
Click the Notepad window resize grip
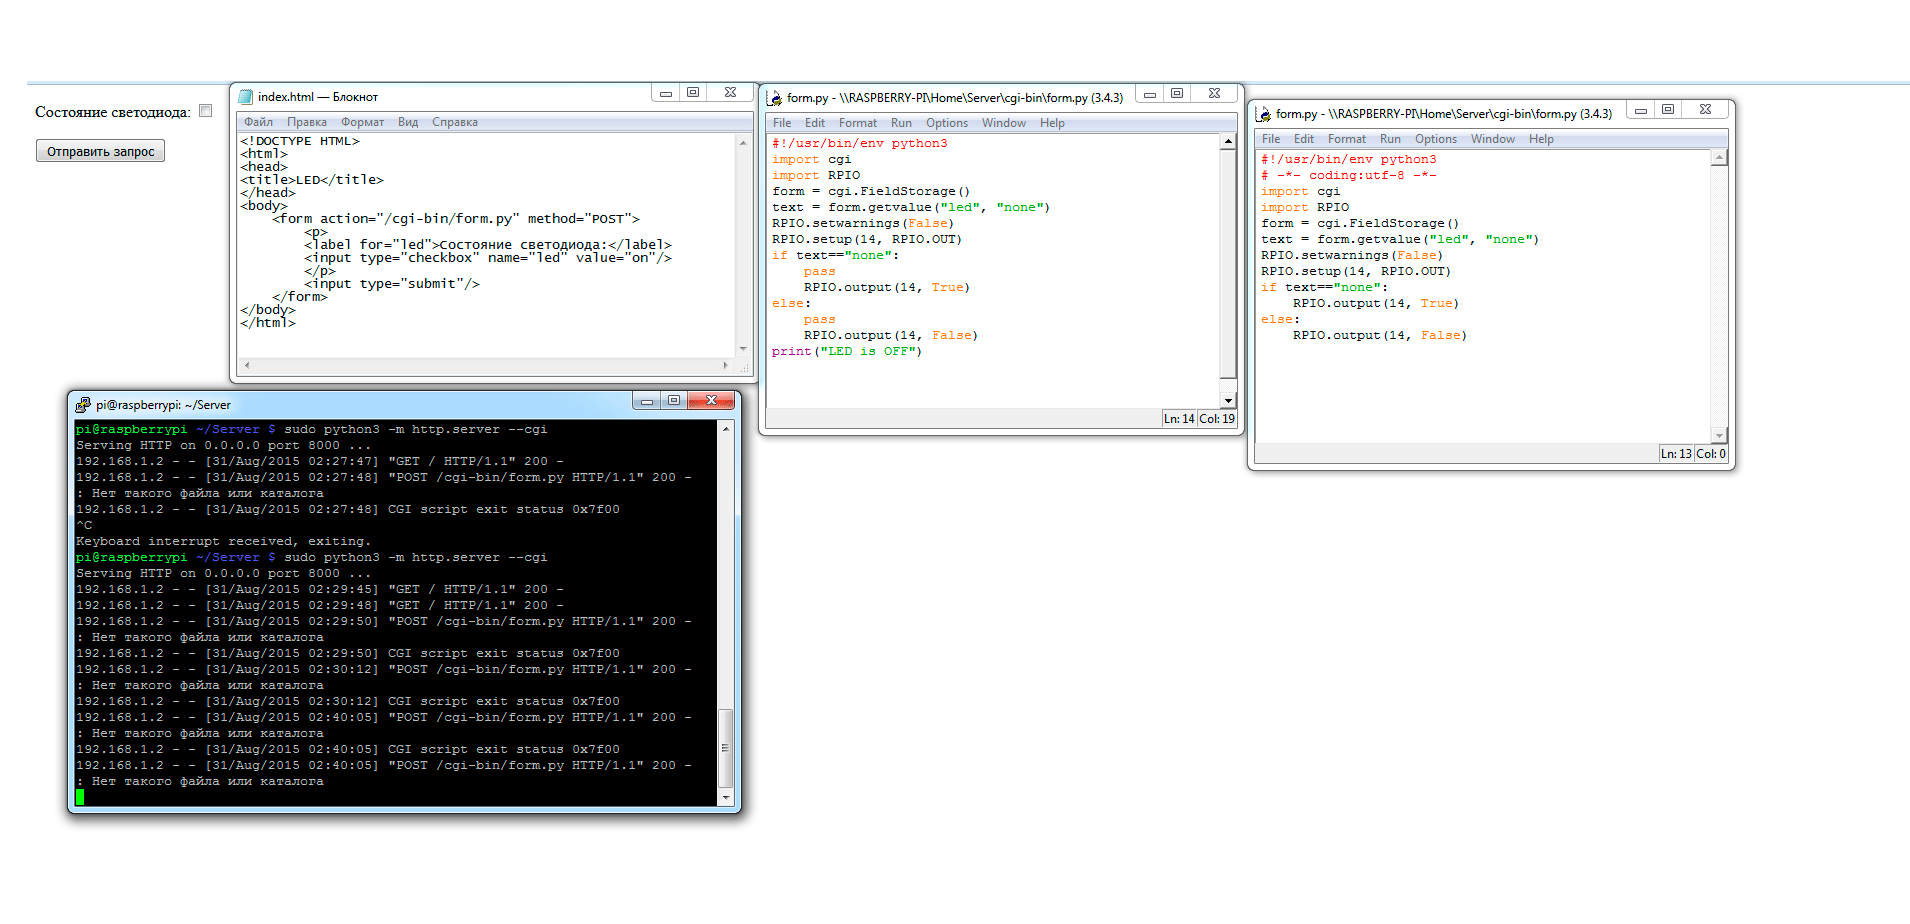tap(744, 367)
